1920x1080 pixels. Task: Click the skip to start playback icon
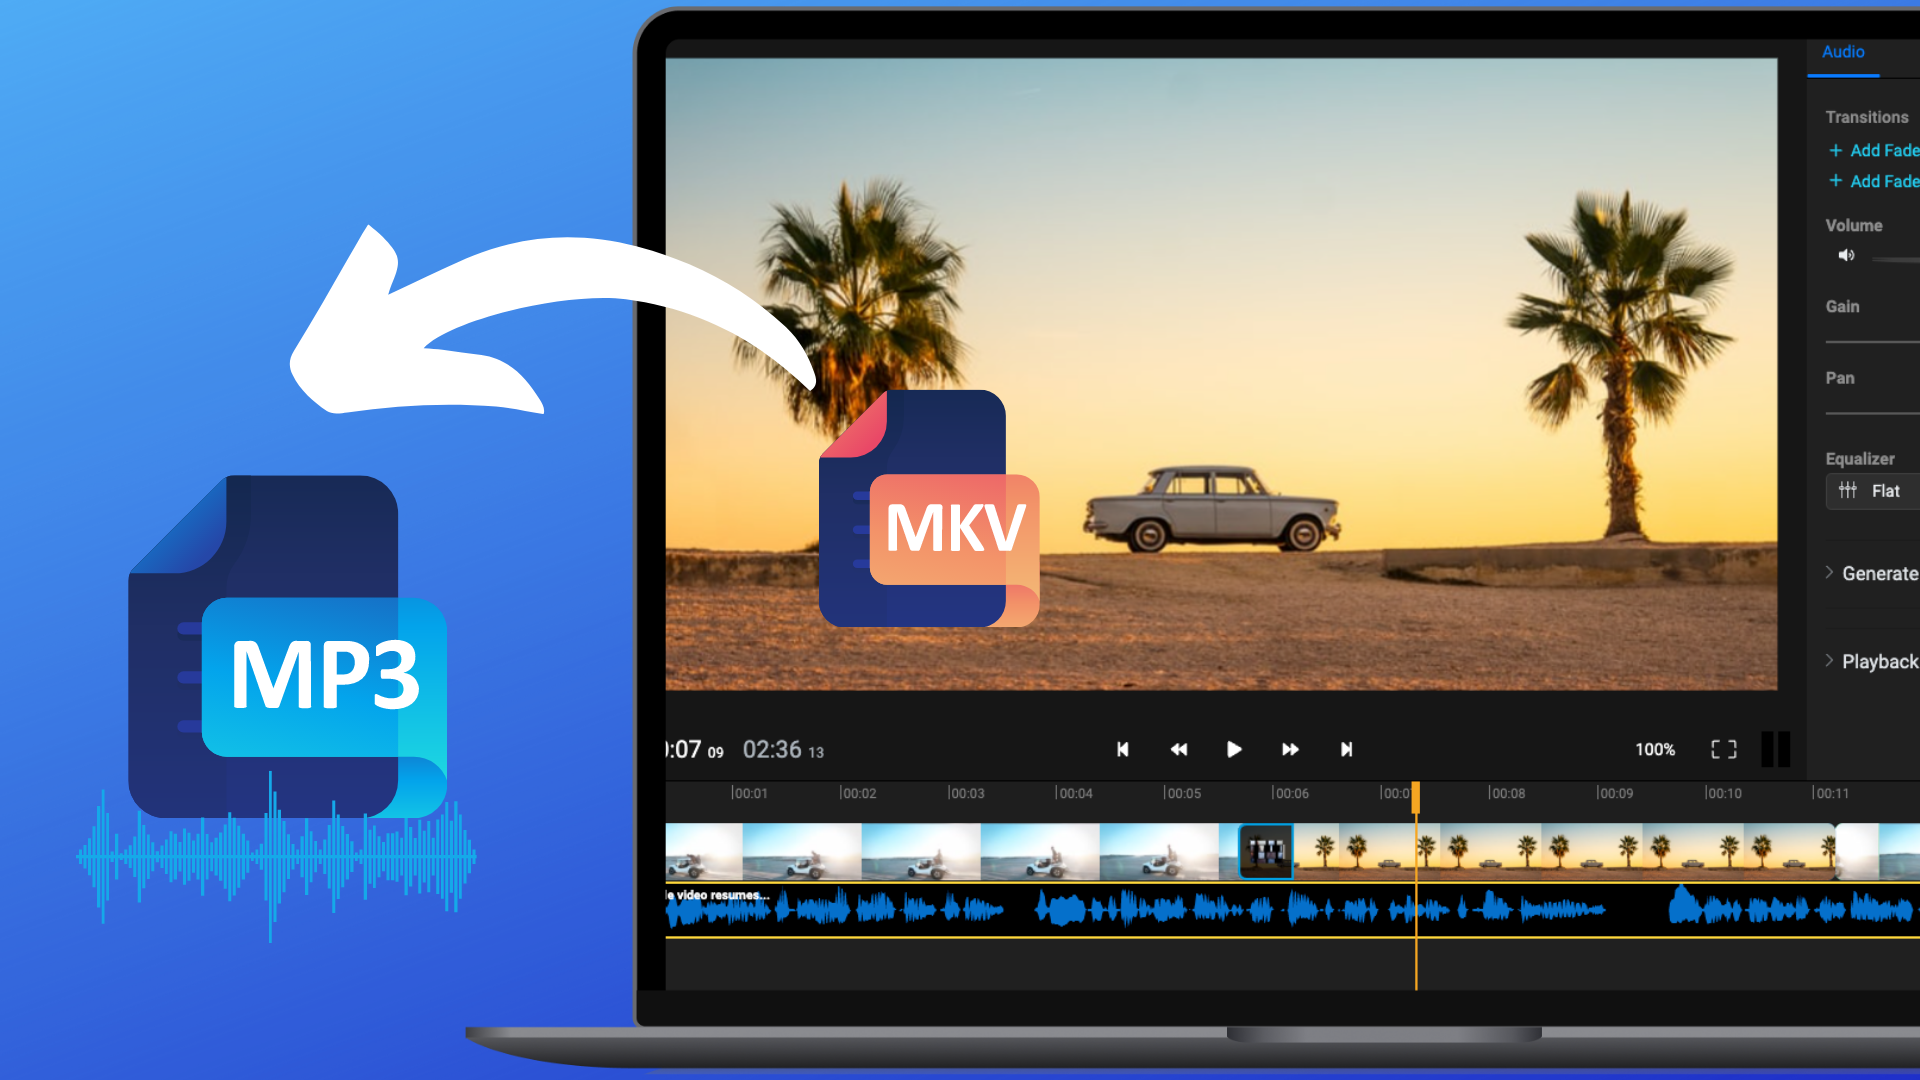[1120, 749]
